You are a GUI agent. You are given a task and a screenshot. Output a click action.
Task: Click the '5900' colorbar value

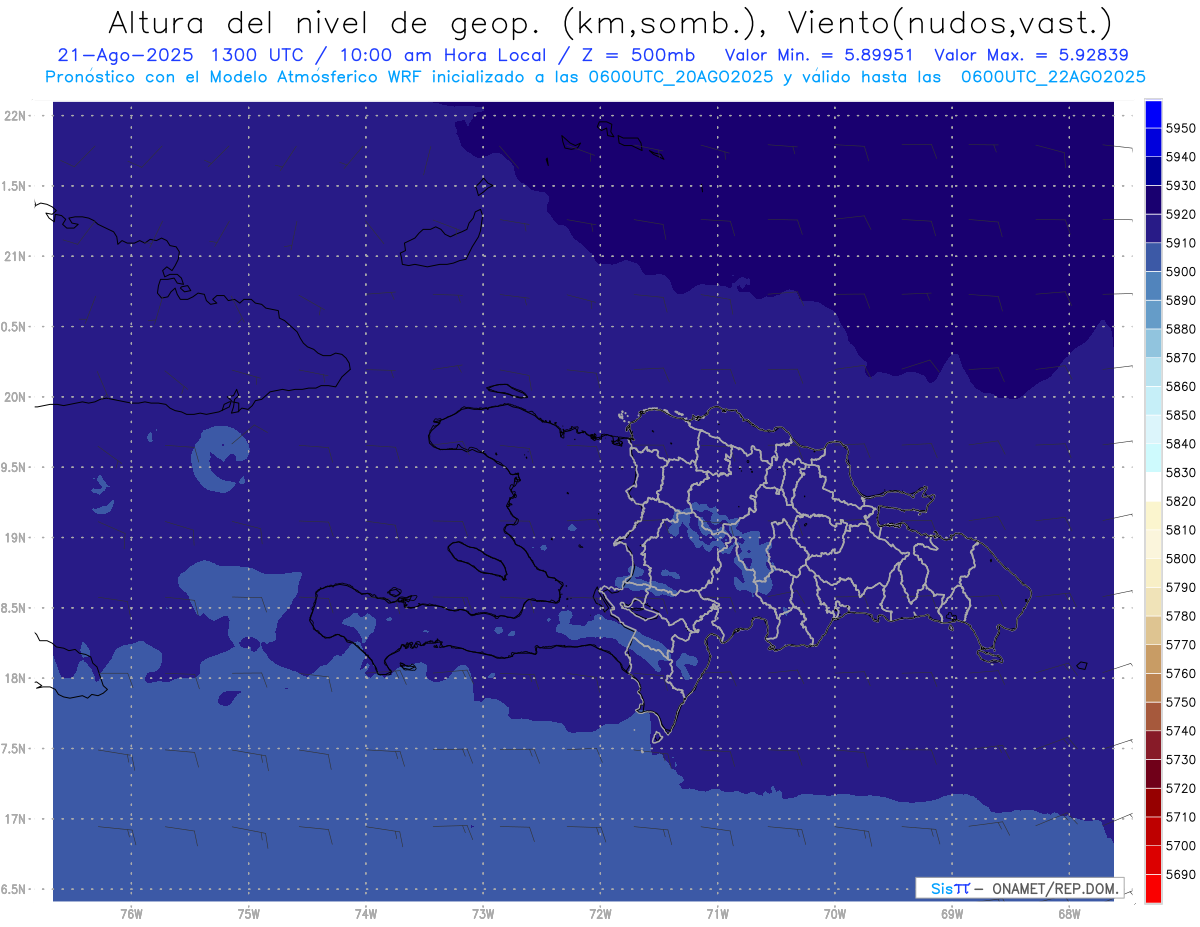1181,271
